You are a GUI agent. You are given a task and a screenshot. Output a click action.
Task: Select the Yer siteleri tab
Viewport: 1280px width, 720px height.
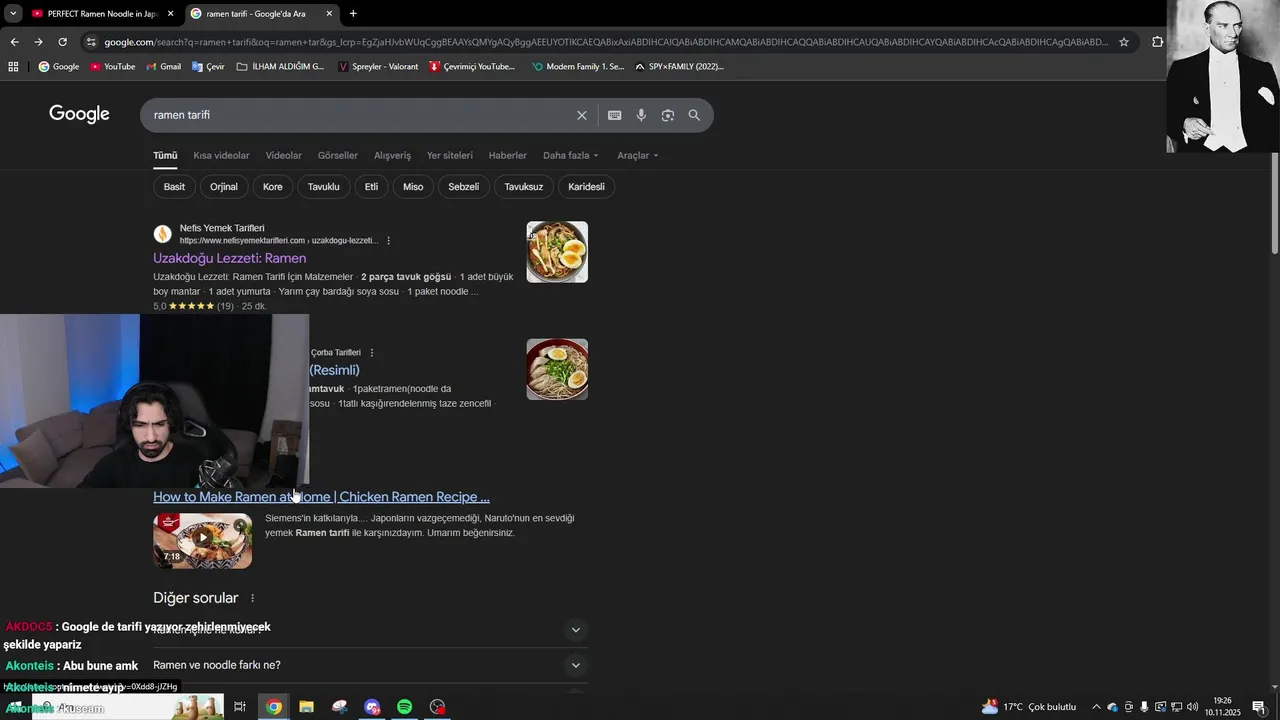(449, 155)
